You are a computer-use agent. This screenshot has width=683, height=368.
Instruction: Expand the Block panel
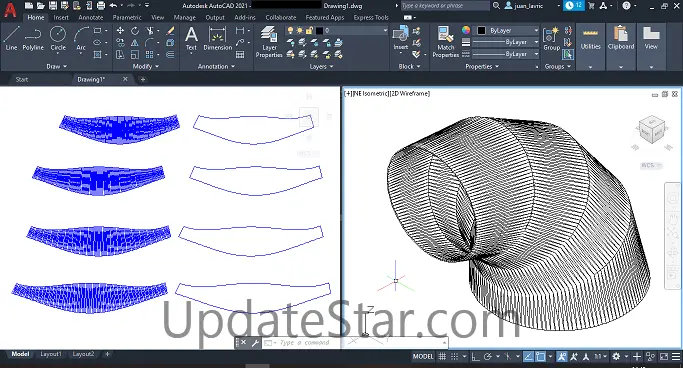tap(409, 67)
